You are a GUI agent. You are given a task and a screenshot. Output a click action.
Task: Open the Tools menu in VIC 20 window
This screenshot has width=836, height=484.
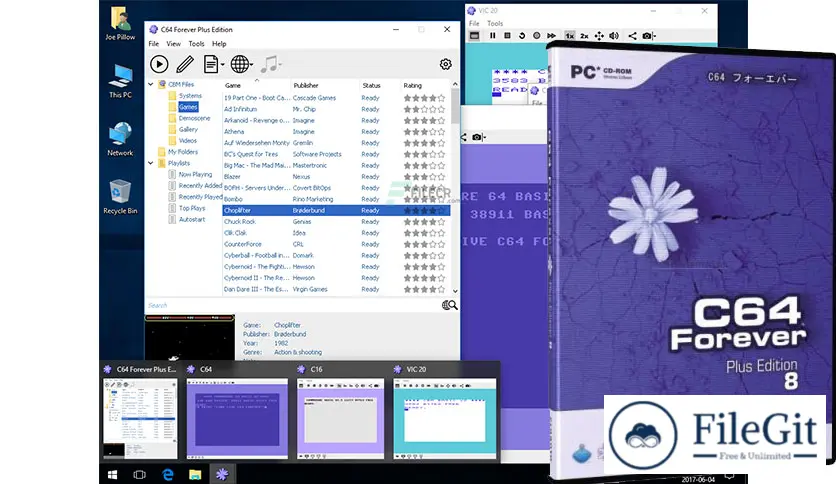[x=495, y=23]
